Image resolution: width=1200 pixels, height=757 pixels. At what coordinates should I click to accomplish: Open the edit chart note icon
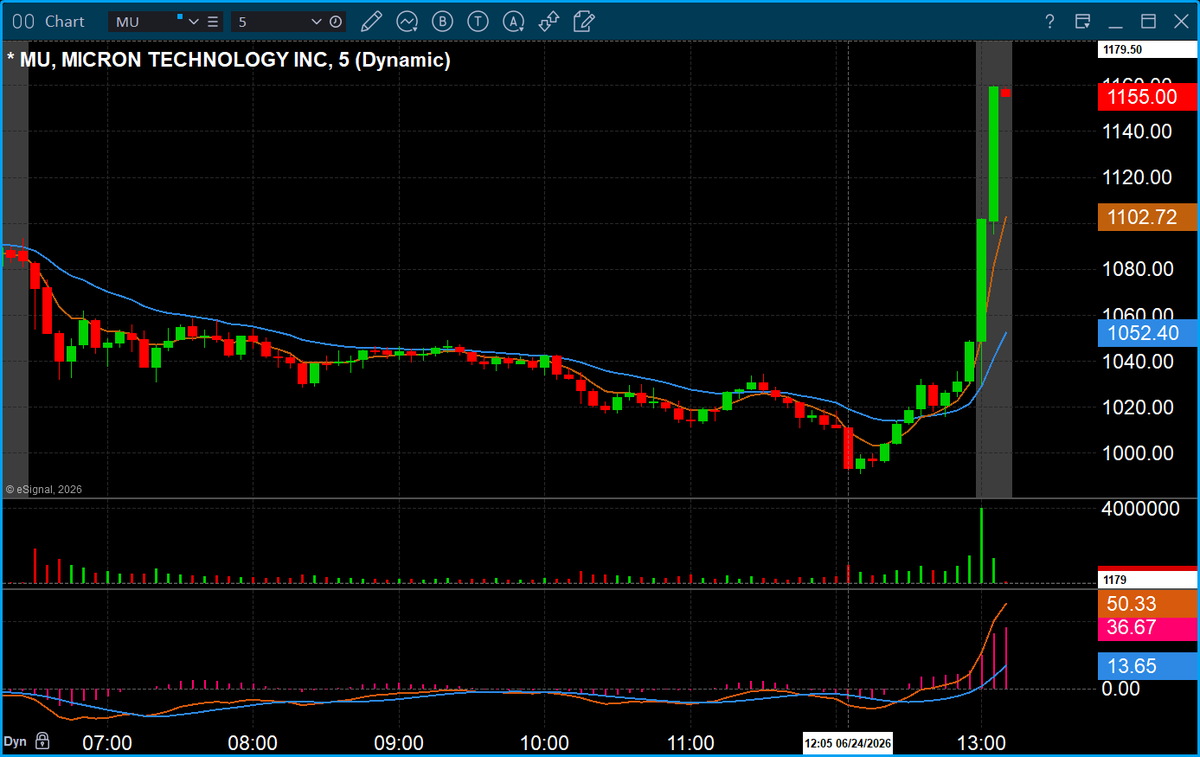(585, 21)
